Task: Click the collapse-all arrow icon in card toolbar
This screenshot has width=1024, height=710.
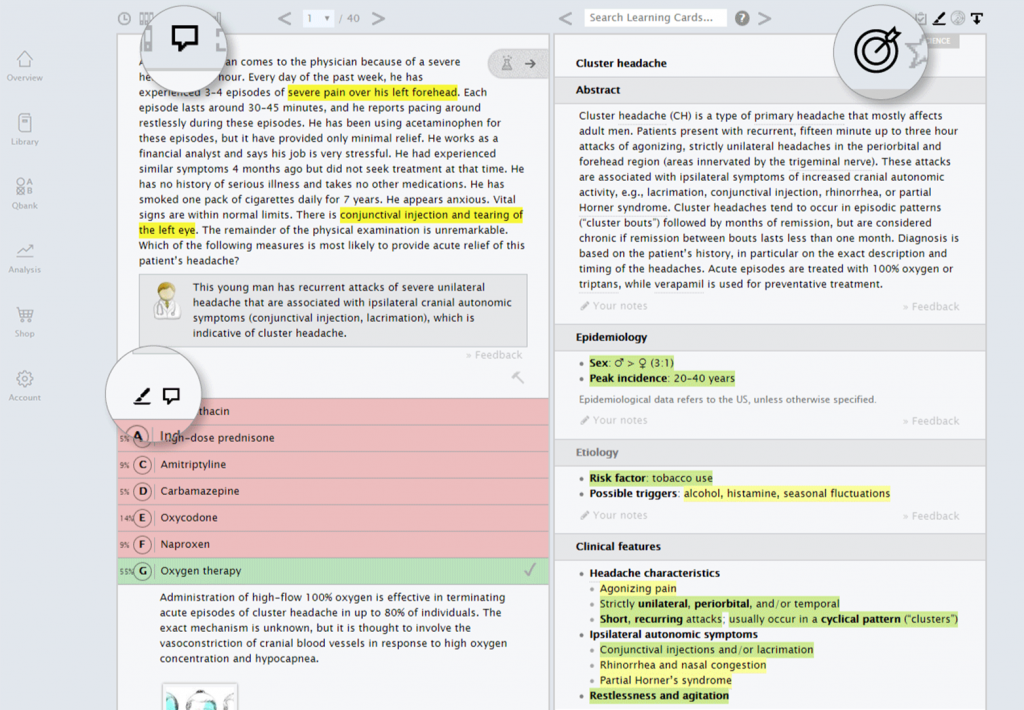Action: pyautogui.click(x=977, y=18)
